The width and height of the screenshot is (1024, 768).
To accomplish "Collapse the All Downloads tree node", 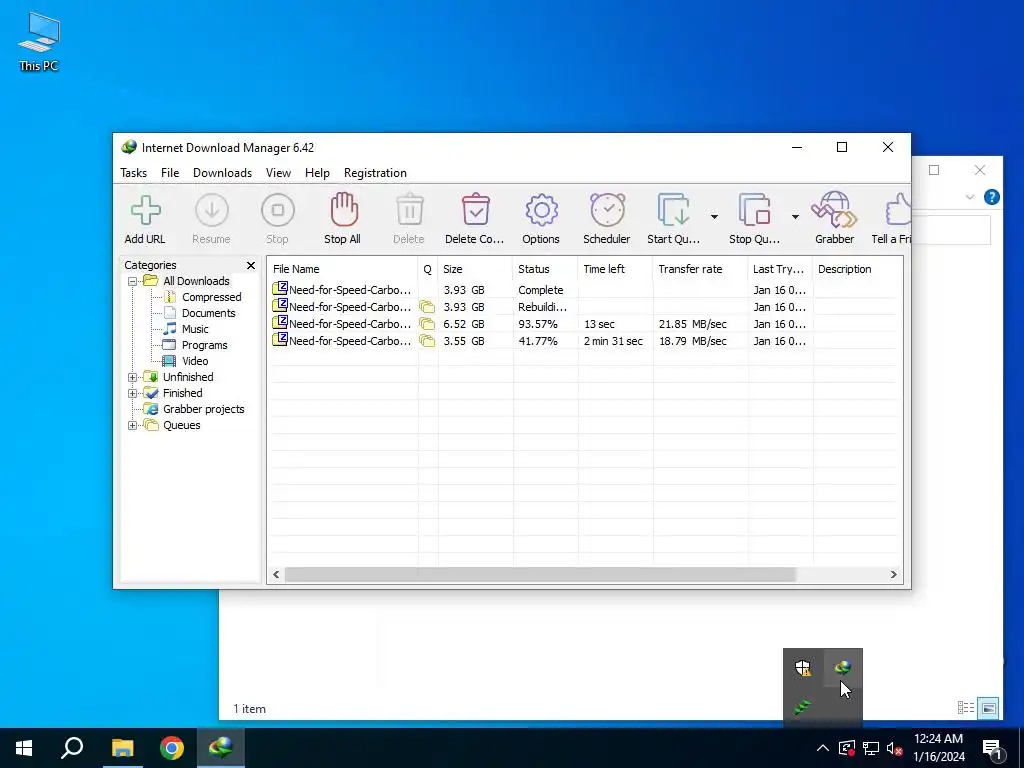I will [133, 281].
